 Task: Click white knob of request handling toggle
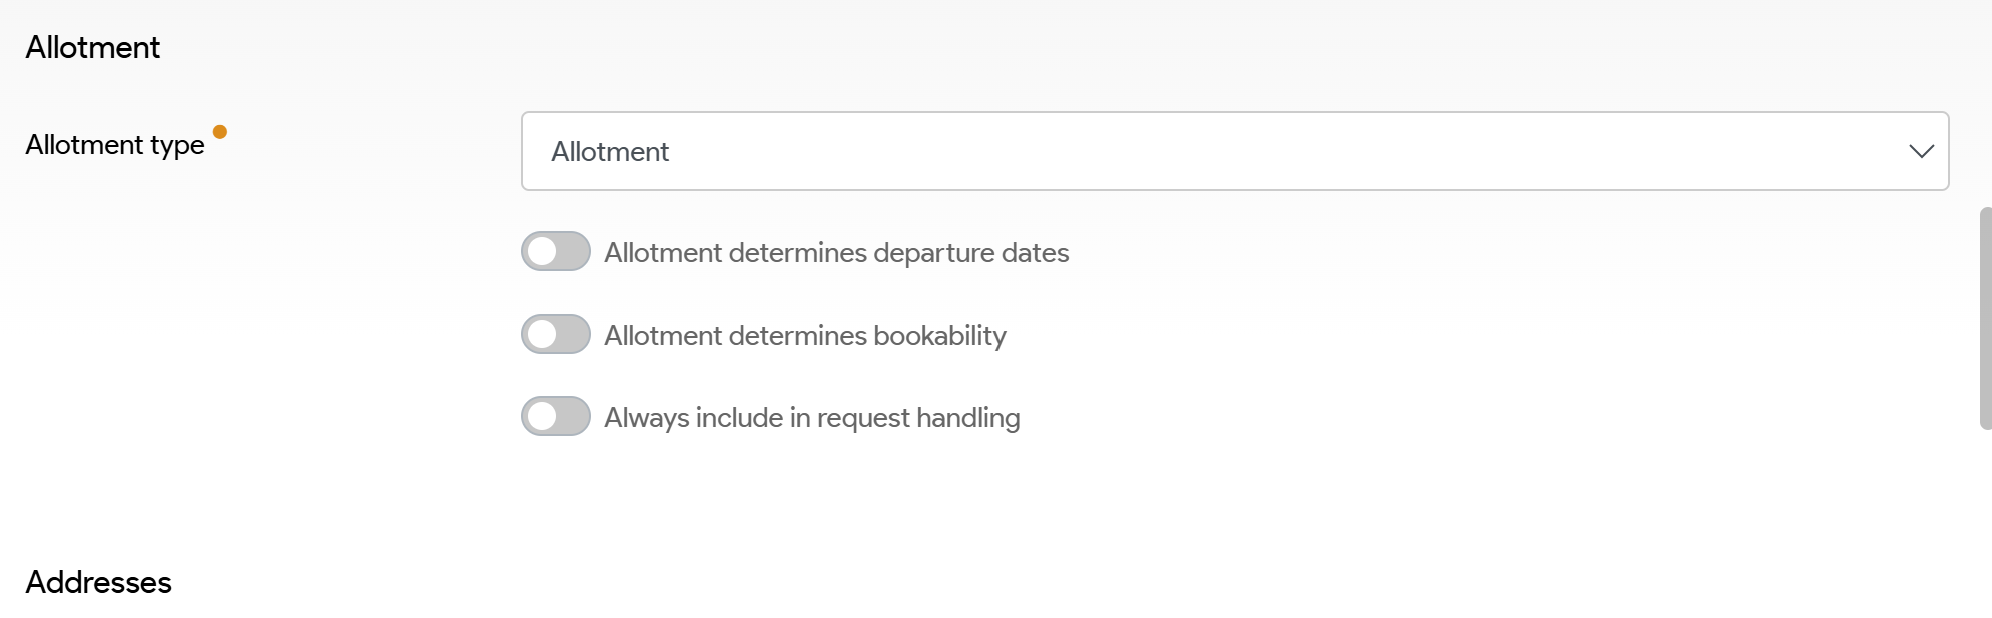(542, 417)
